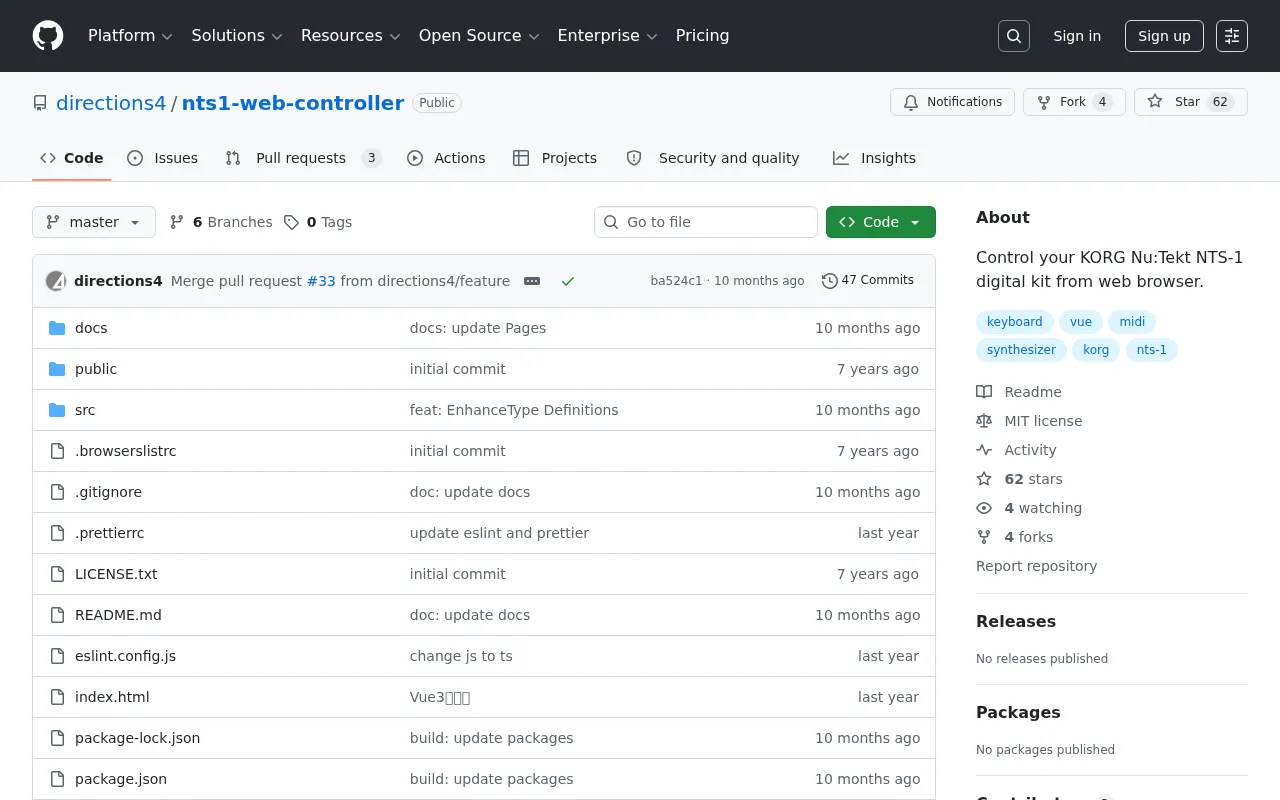
Task: Expand the Open Source menu
Action: click(479, 36)
